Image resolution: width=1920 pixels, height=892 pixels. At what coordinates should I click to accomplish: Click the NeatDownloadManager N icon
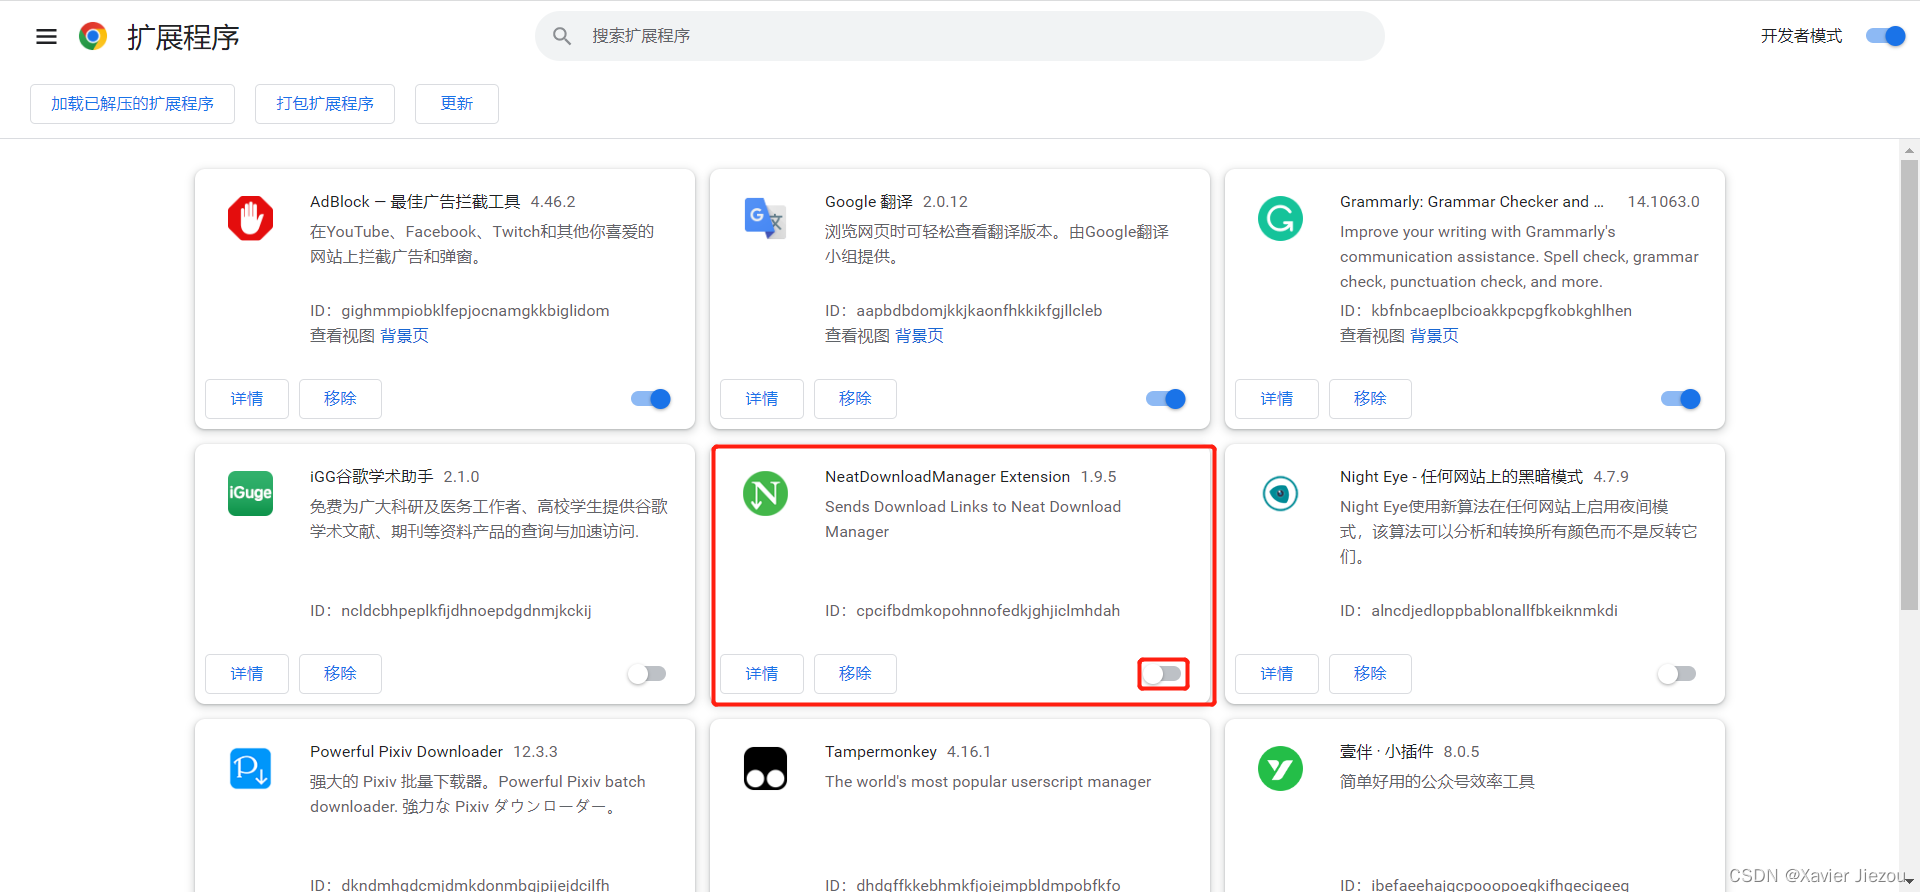click(765, 493)
